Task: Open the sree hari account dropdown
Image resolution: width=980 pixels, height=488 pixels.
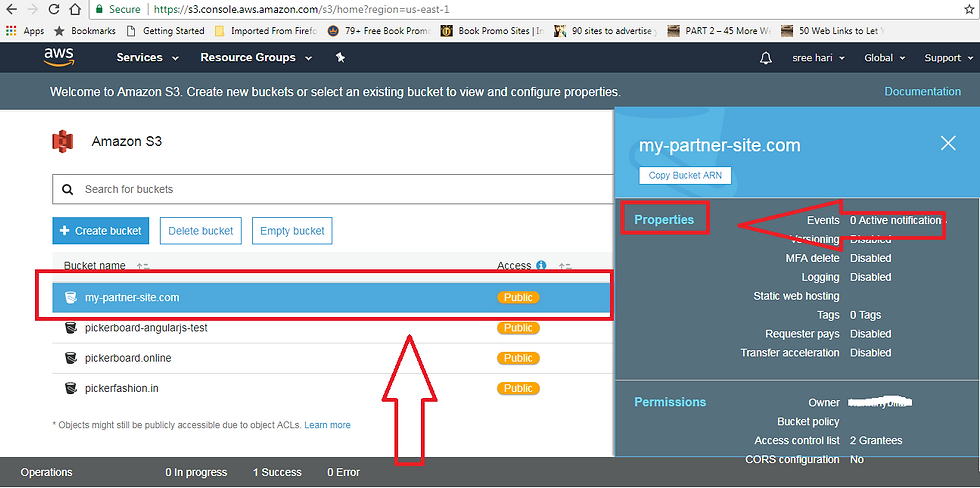Action: (x=819, y=58)
